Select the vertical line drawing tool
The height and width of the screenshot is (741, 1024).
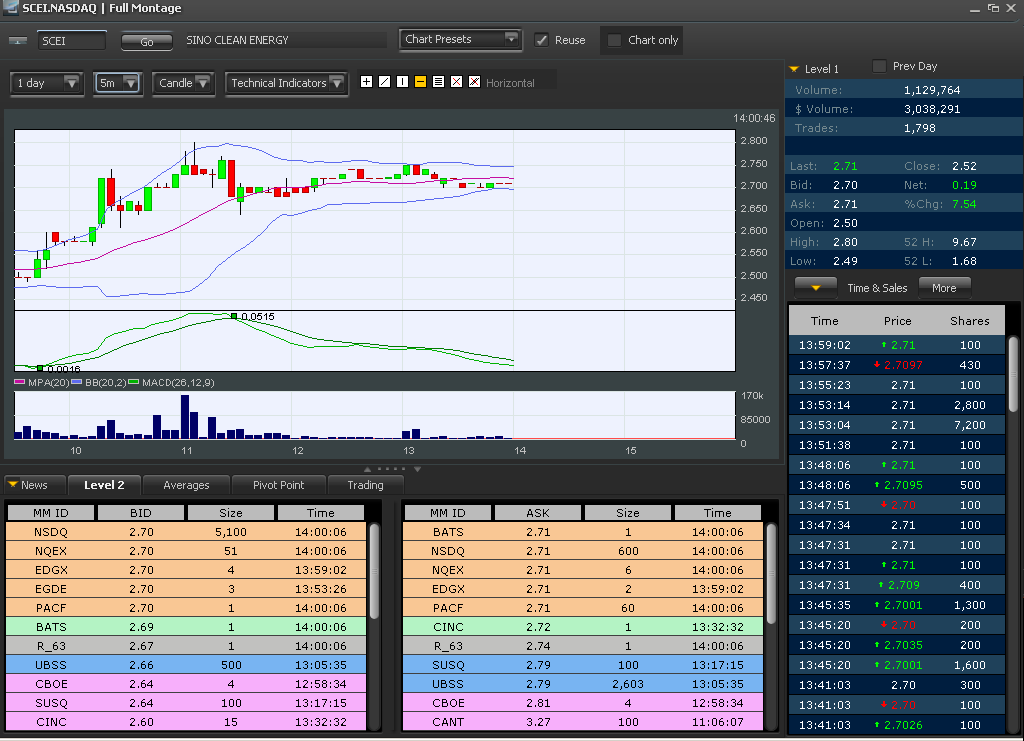402,82
